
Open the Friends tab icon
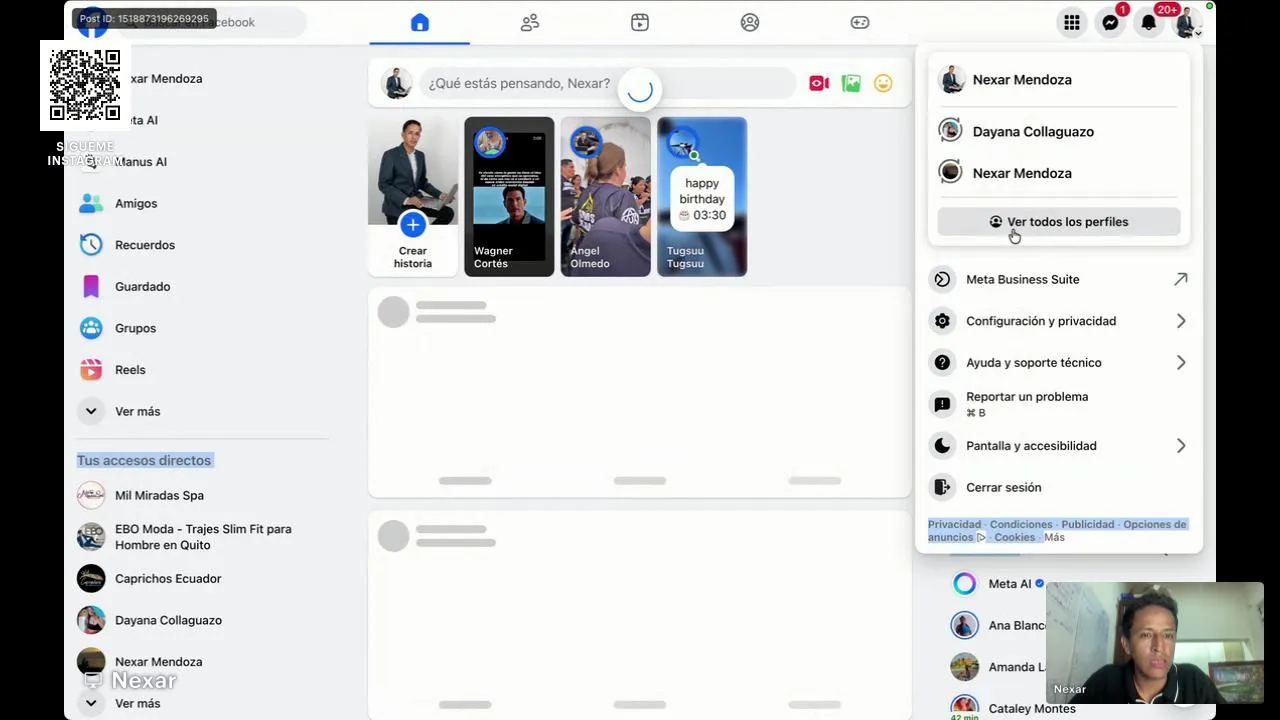530,22
